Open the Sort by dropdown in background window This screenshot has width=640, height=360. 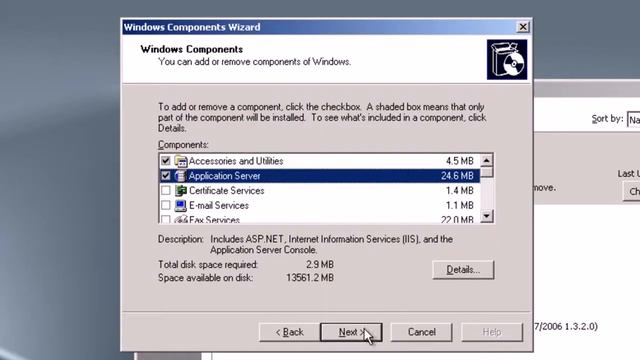click(633, 120)
